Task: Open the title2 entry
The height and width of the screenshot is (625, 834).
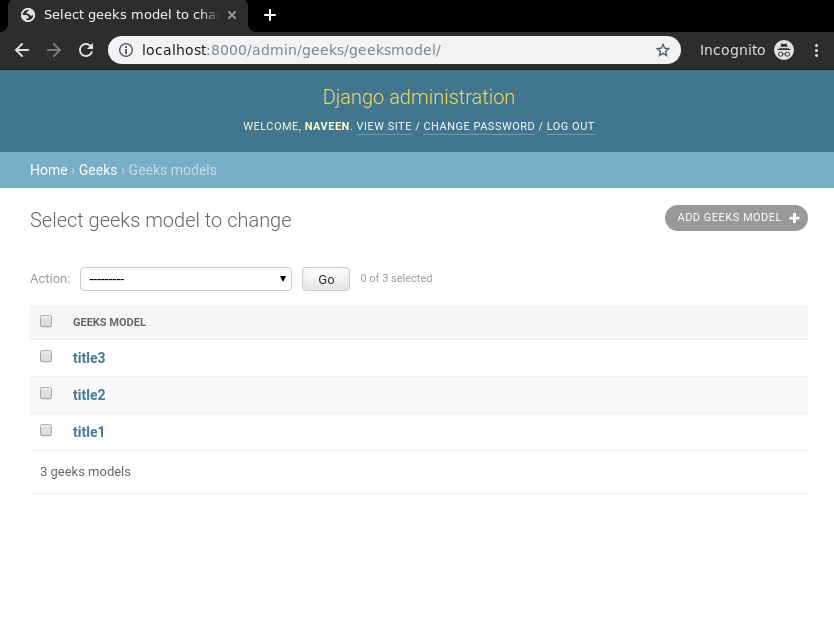Action: (x=89, y=395)
